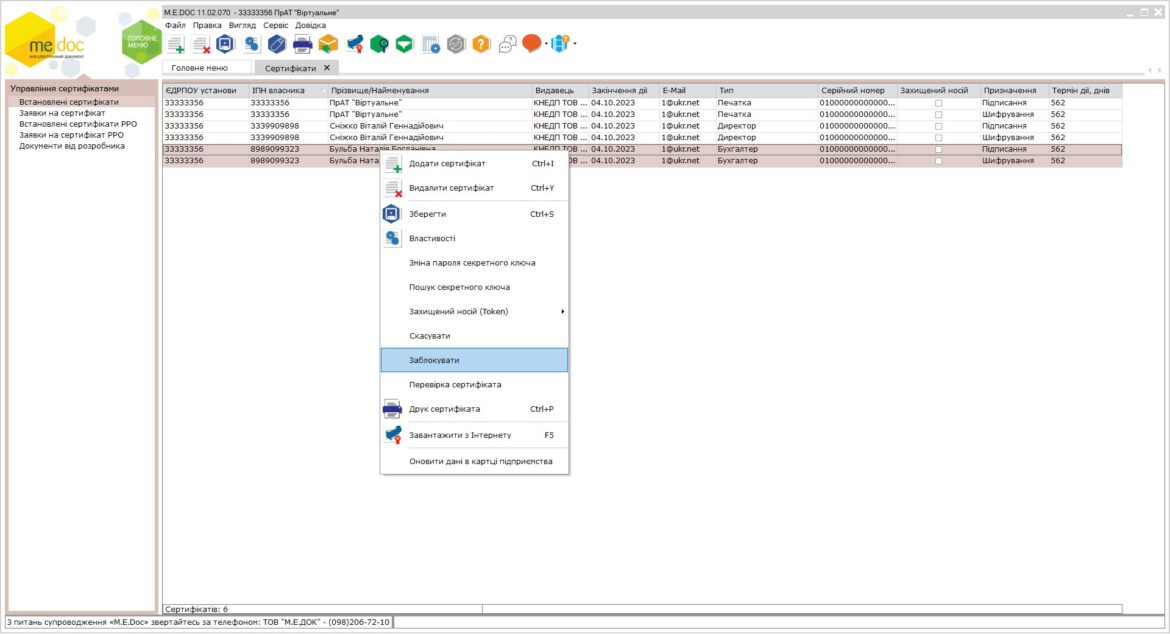This screenshot has height=634, width=1170.
Task: Sort by the ЄДРПОУ установи column header
Action: (x=205, y=90)
